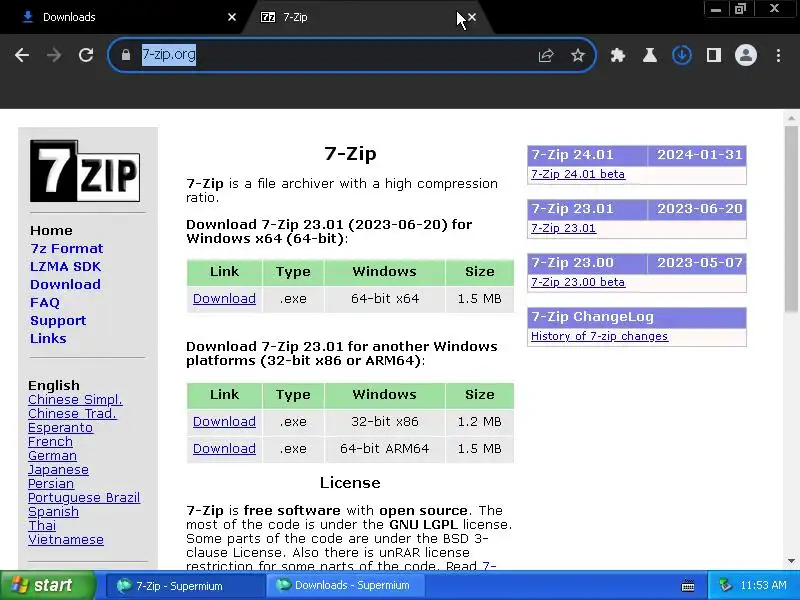Select the 7-Zip browser tab
Viewport: 800px width, 600px height.
coord(357,17)
